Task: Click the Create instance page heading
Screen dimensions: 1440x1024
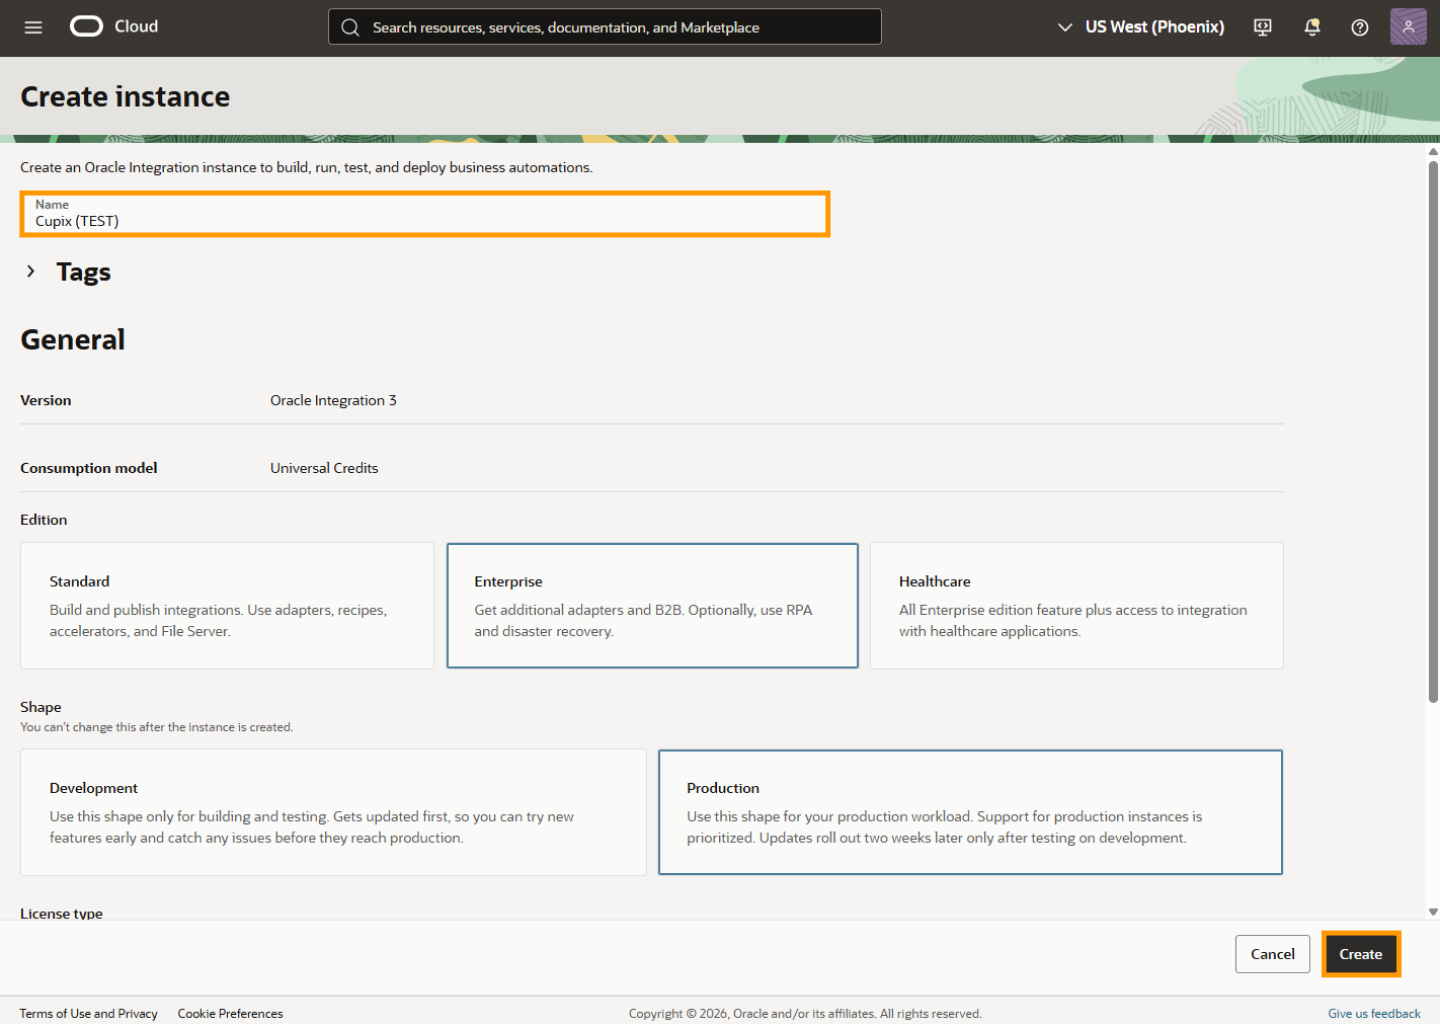Action: 125,96
